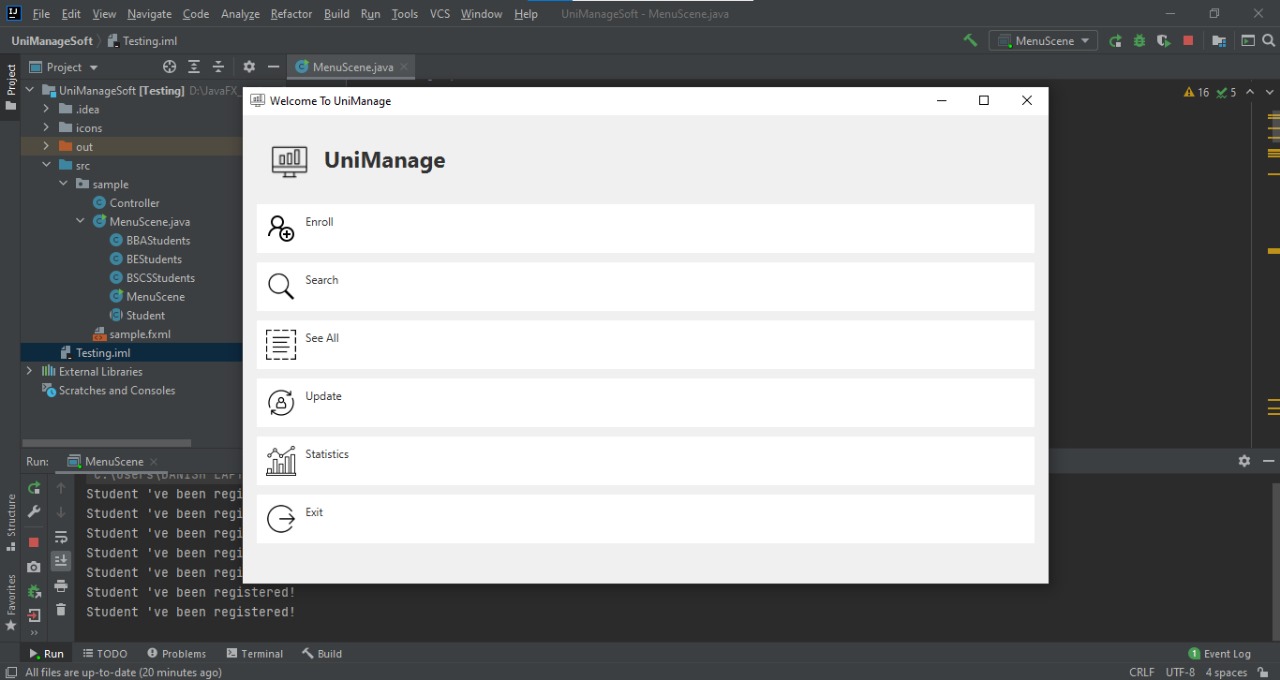Viewport: 1280px width, 680px height.
Task: Collapse the UniManageSoft root node
Action: [29, 90]
